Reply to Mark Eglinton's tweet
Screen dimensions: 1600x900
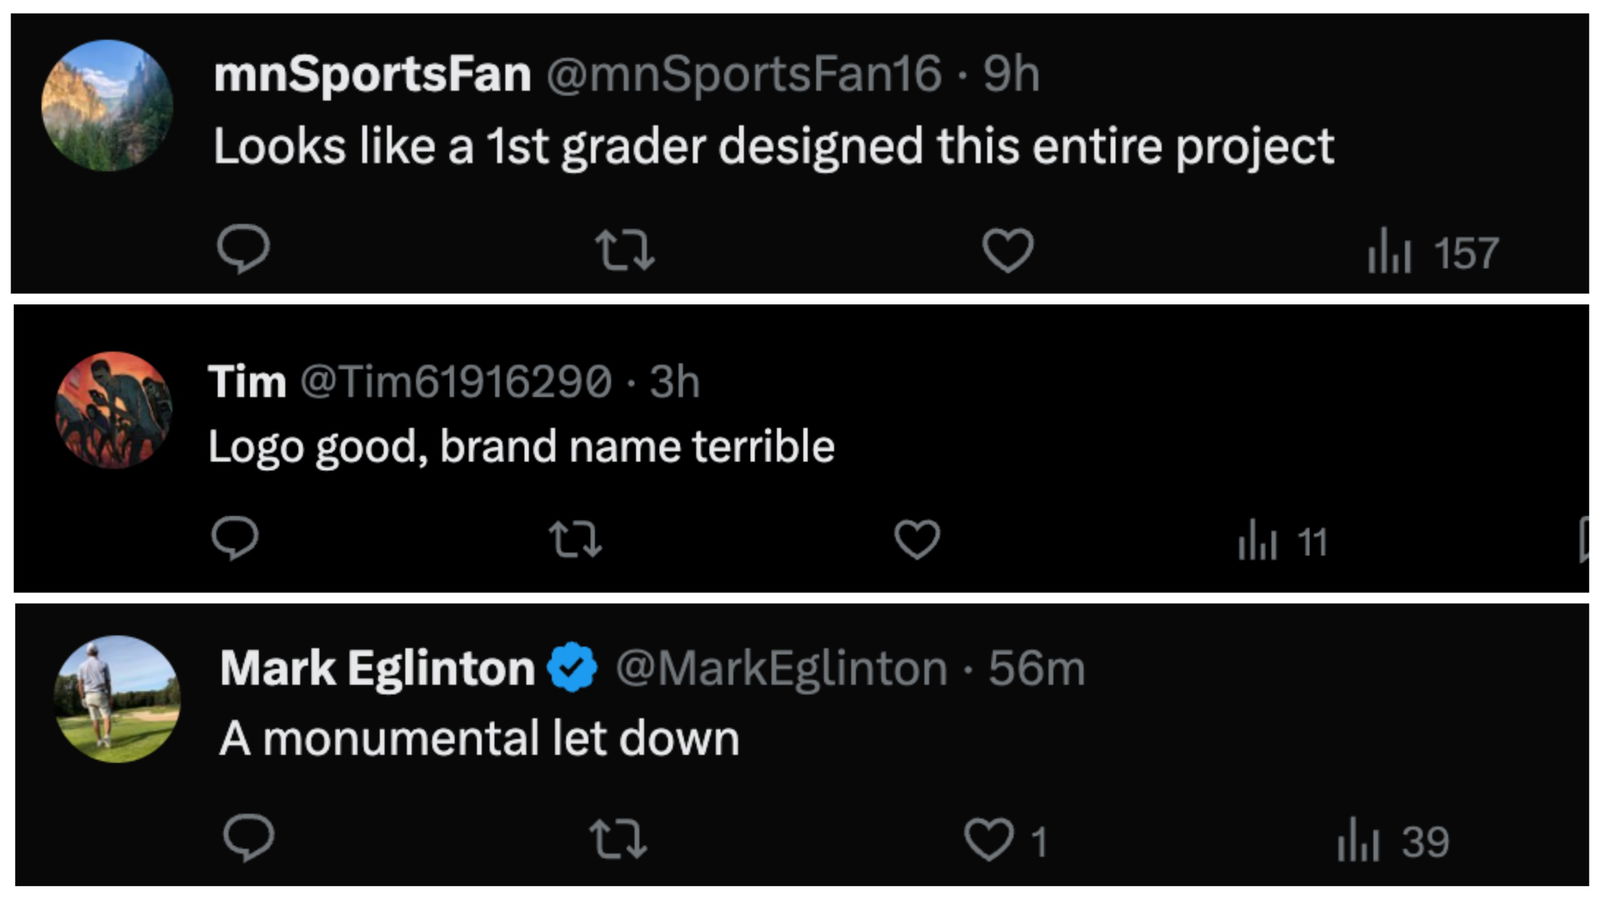pyautogui.click(x=248, y=838)
